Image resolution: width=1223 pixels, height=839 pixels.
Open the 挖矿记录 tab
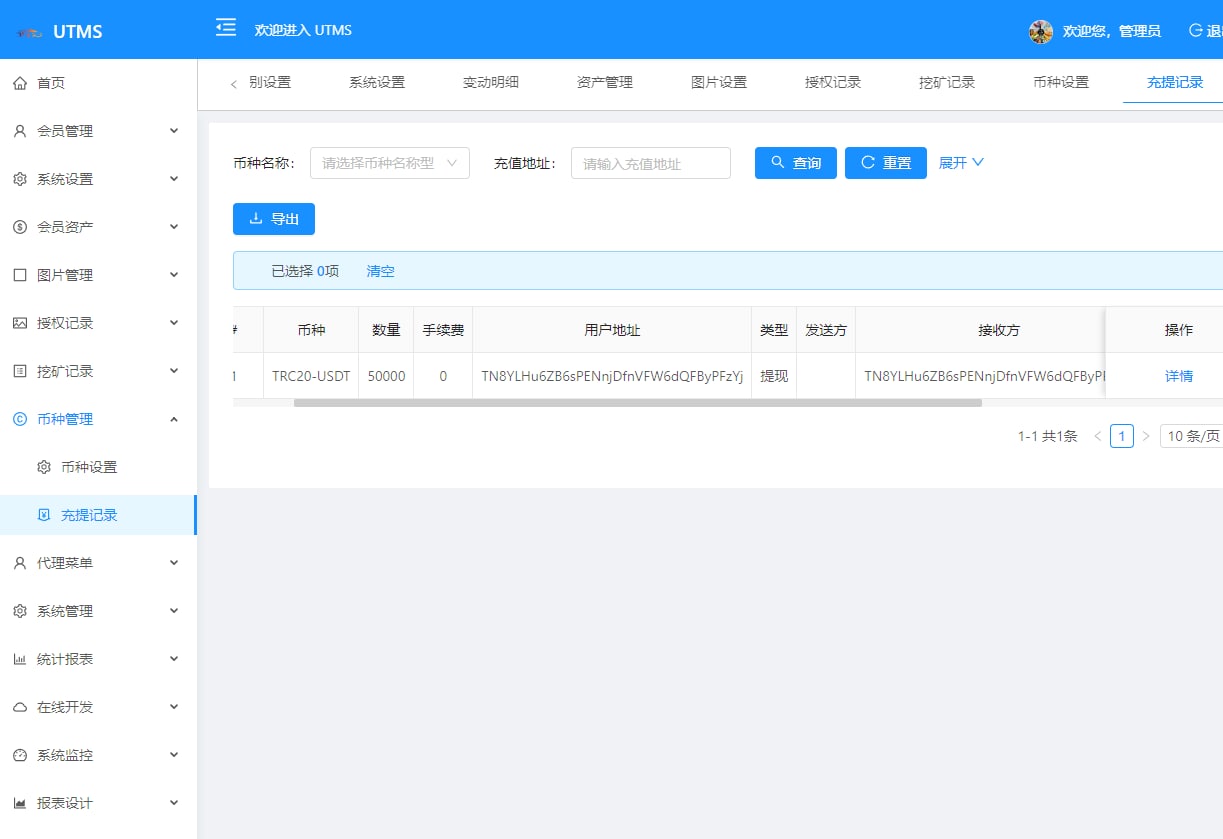tap(947, 82)
